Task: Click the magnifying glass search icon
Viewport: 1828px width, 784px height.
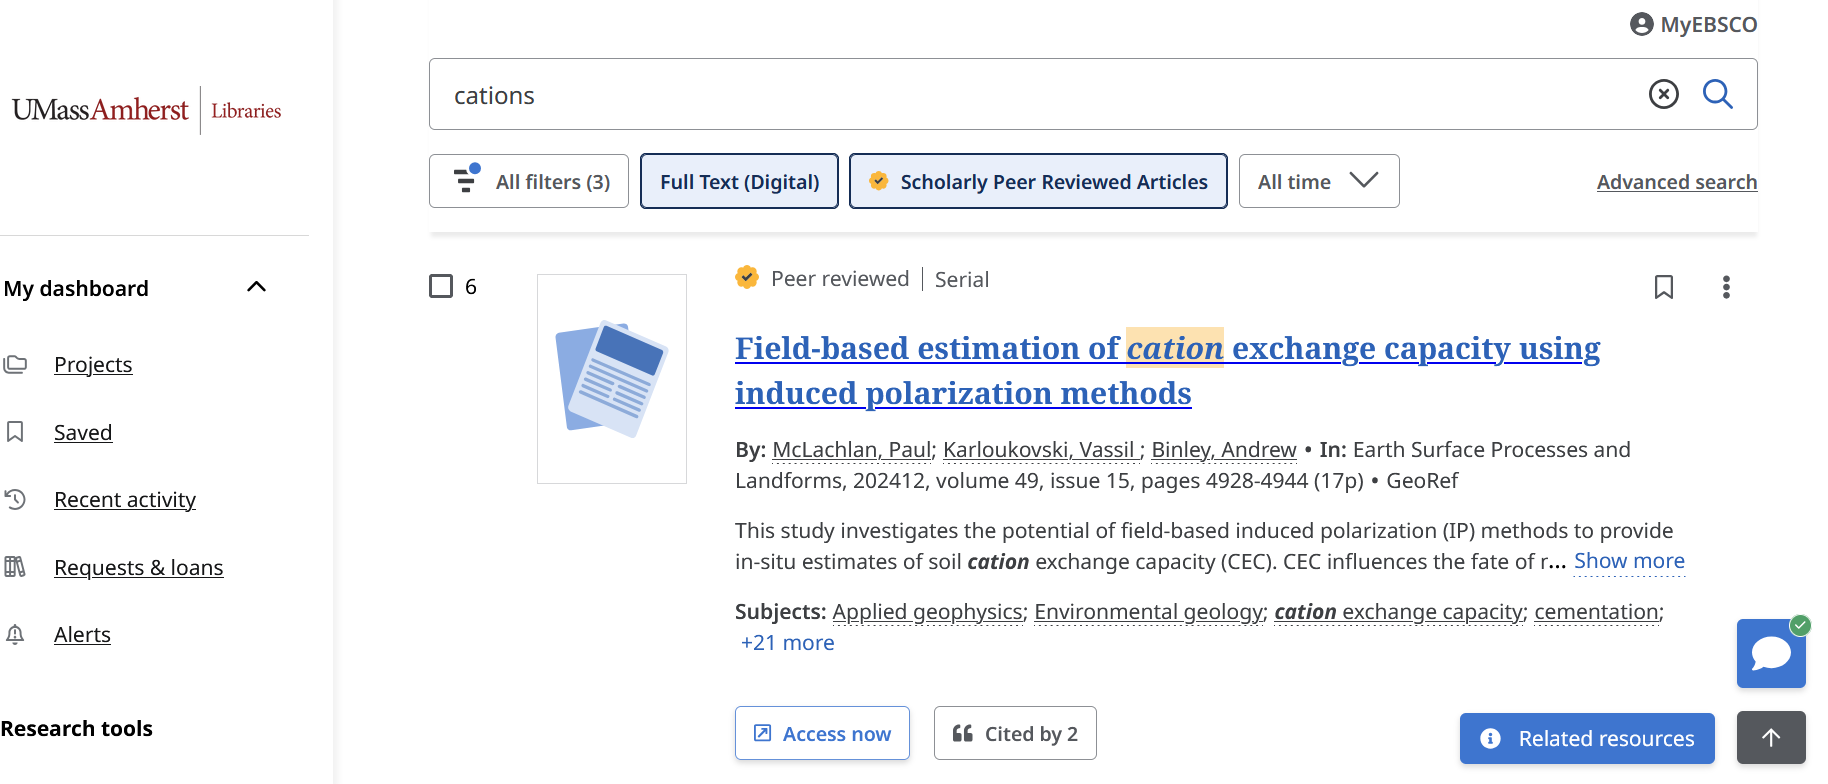Action: 1717,94
